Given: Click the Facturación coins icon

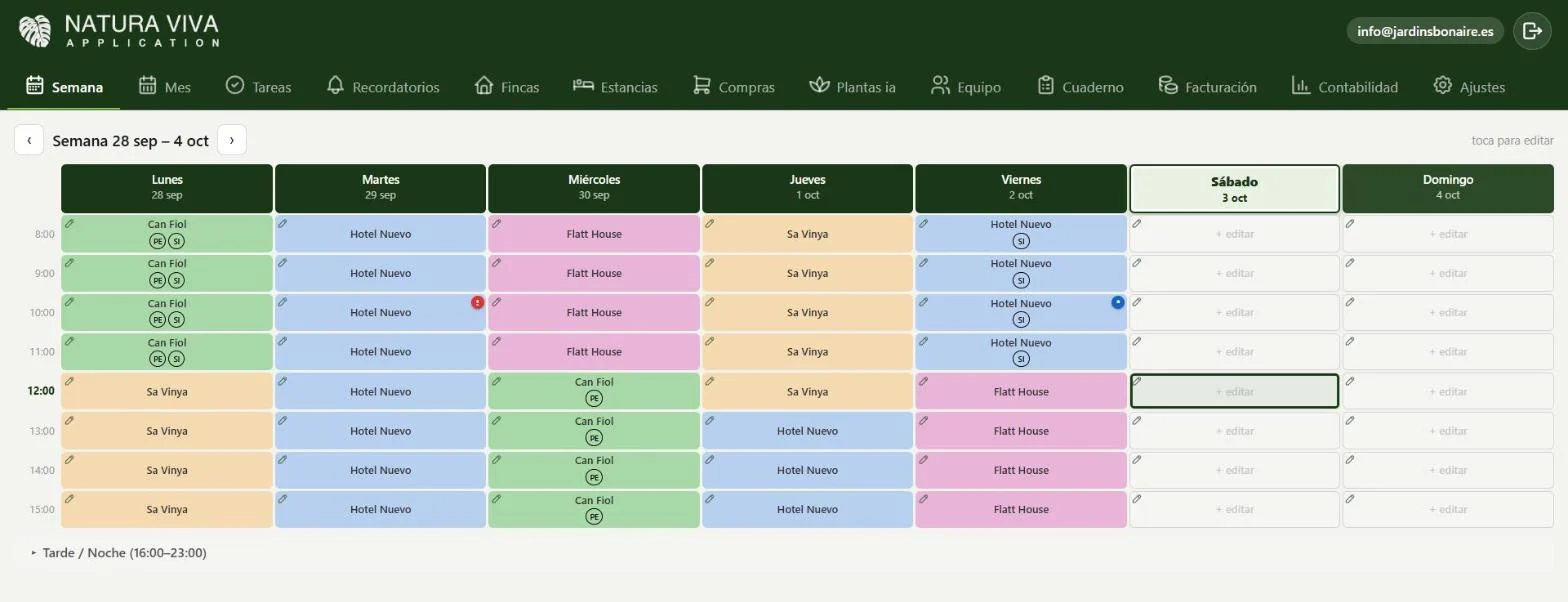Looking at the screenshot, I should coord(1168,86).
